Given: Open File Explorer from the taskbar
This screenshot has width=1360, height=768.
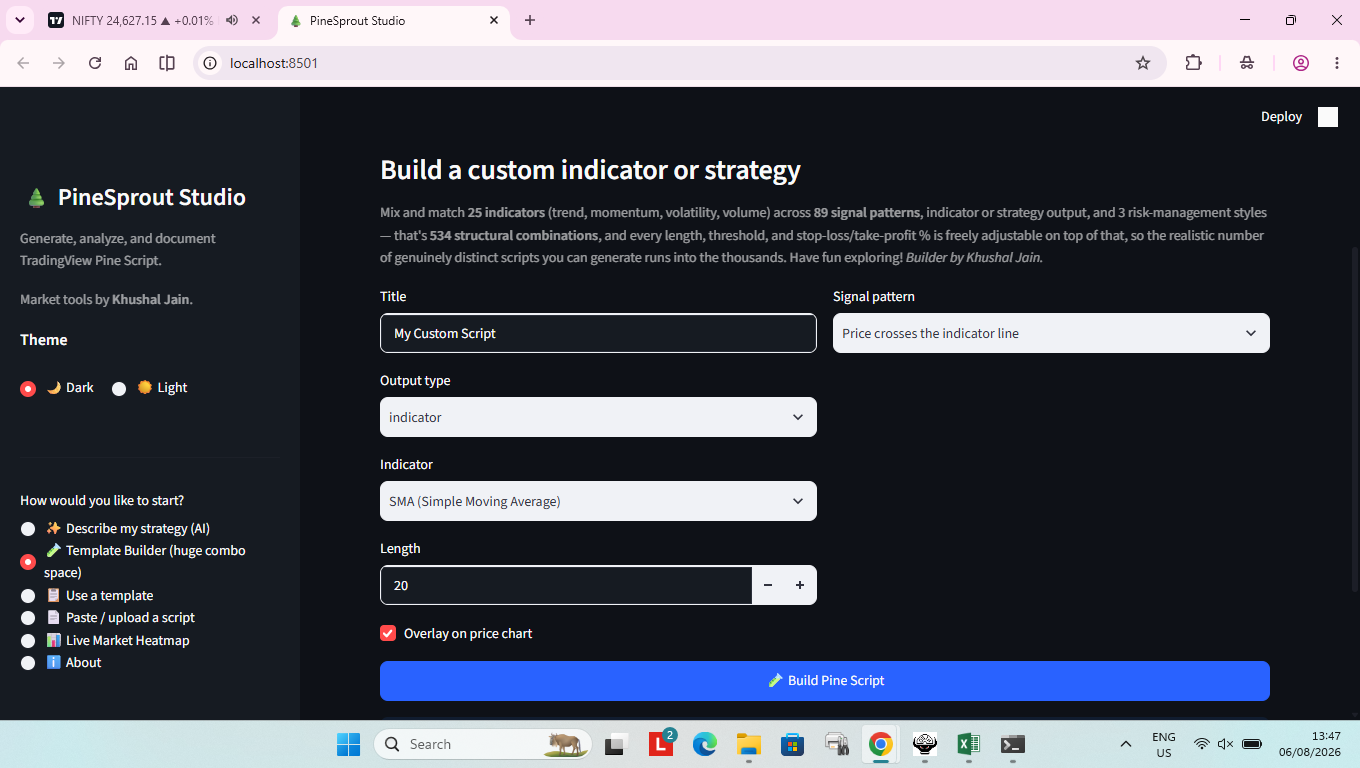Looking at the screenshot, I should coord(749,744).
